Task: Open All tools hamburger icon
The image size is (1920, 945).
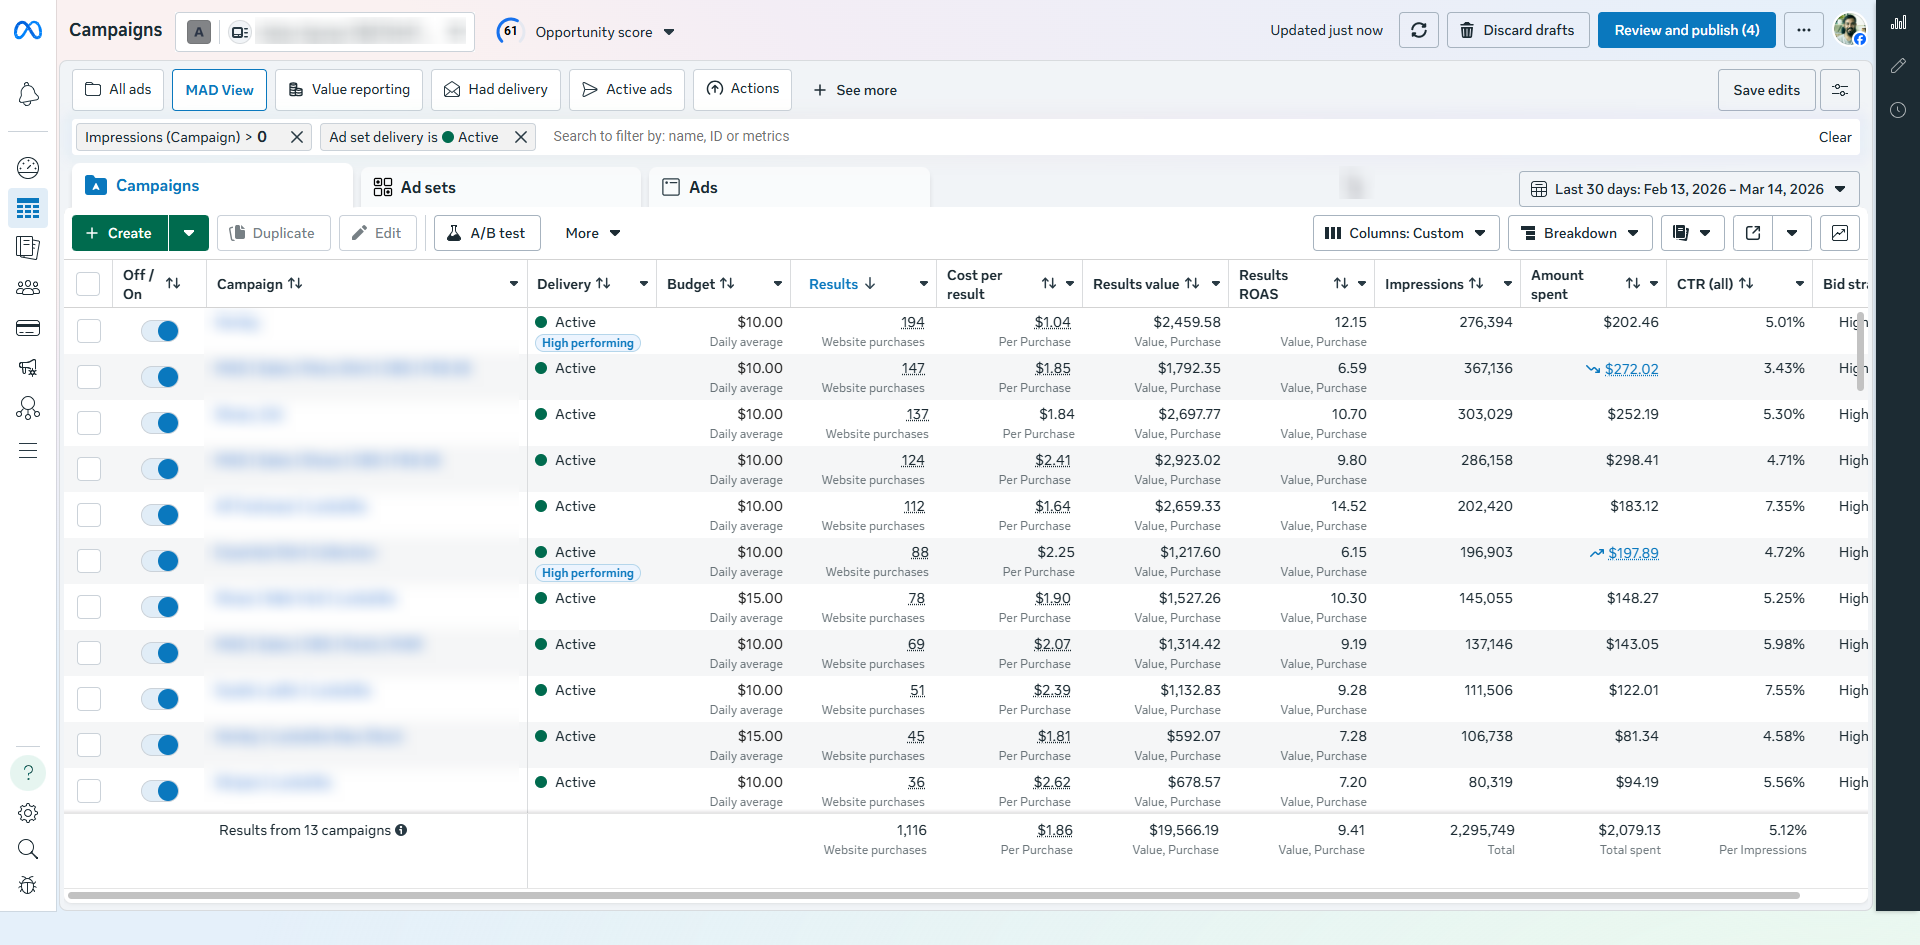Action: point(28,450)
